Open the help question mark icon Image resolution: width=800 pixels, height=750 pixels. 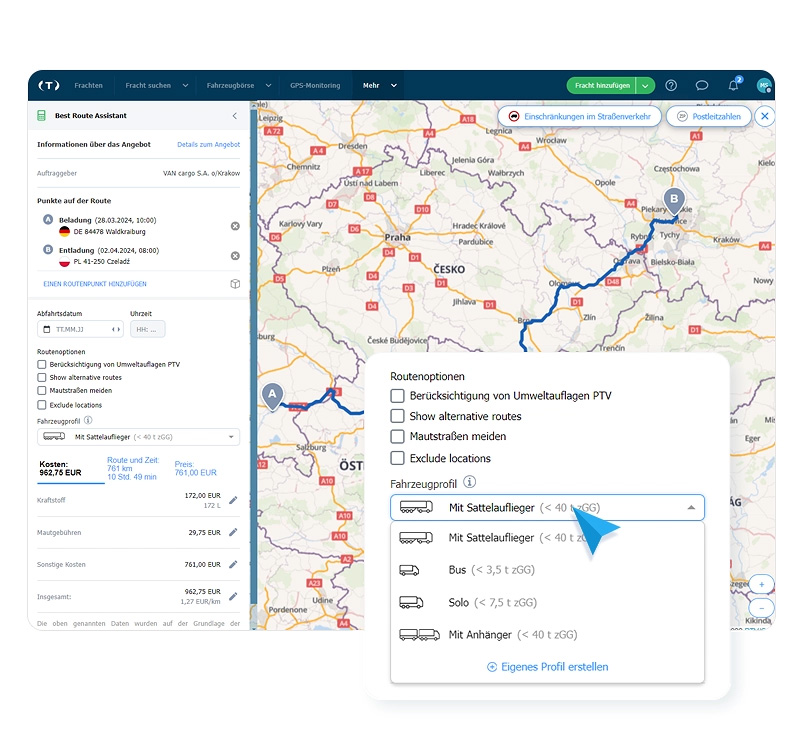pos(671,85)
